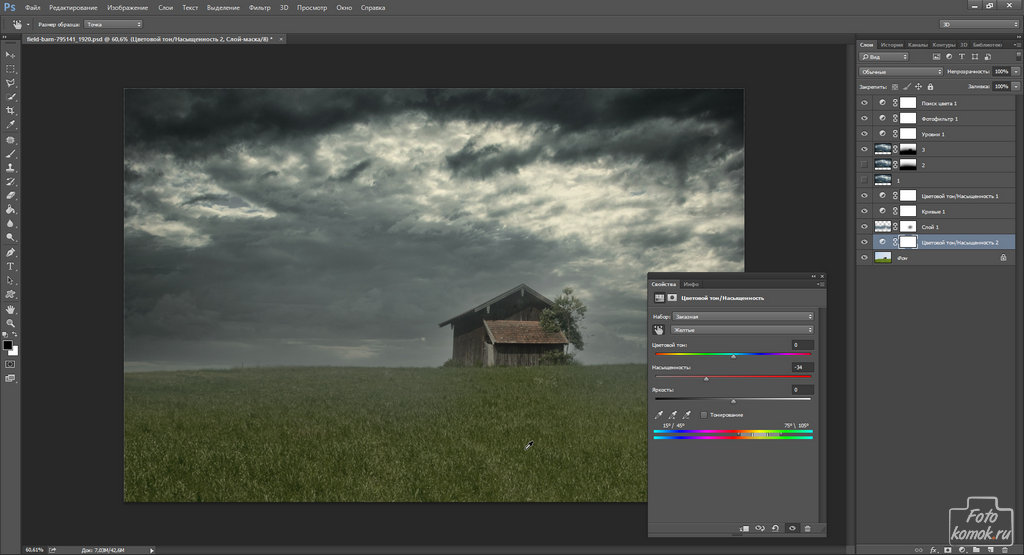Enable the Тонирование checkbox
The height and width of the screenshot is (555, 1024).
coord(703,415)
